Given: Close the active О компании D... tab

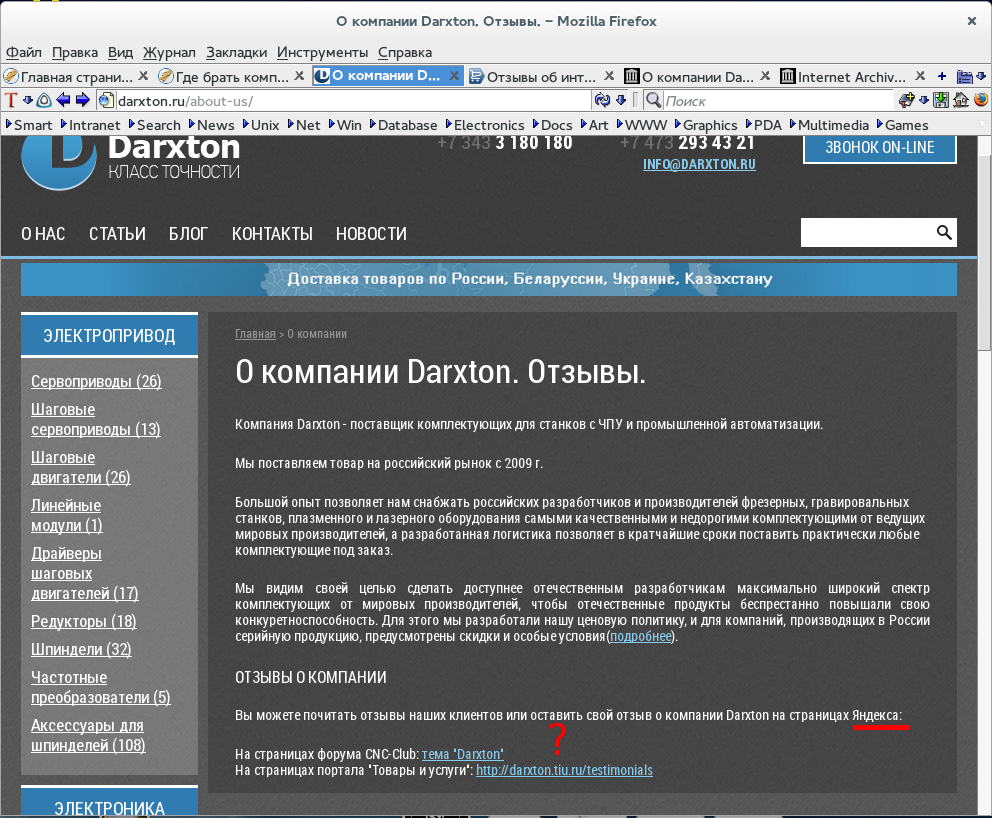Looking at the screenshot, I should (454, 76).
